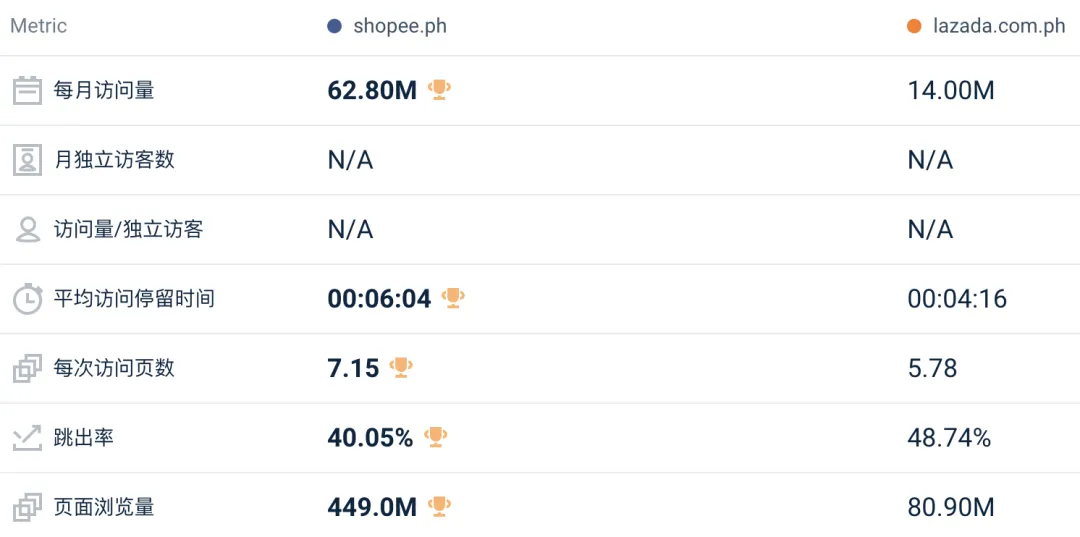This screenshot has width=1080, height=537.
Task: Click the bounce-arrow icon beside 跳出率
Action: tap(27, 438)
